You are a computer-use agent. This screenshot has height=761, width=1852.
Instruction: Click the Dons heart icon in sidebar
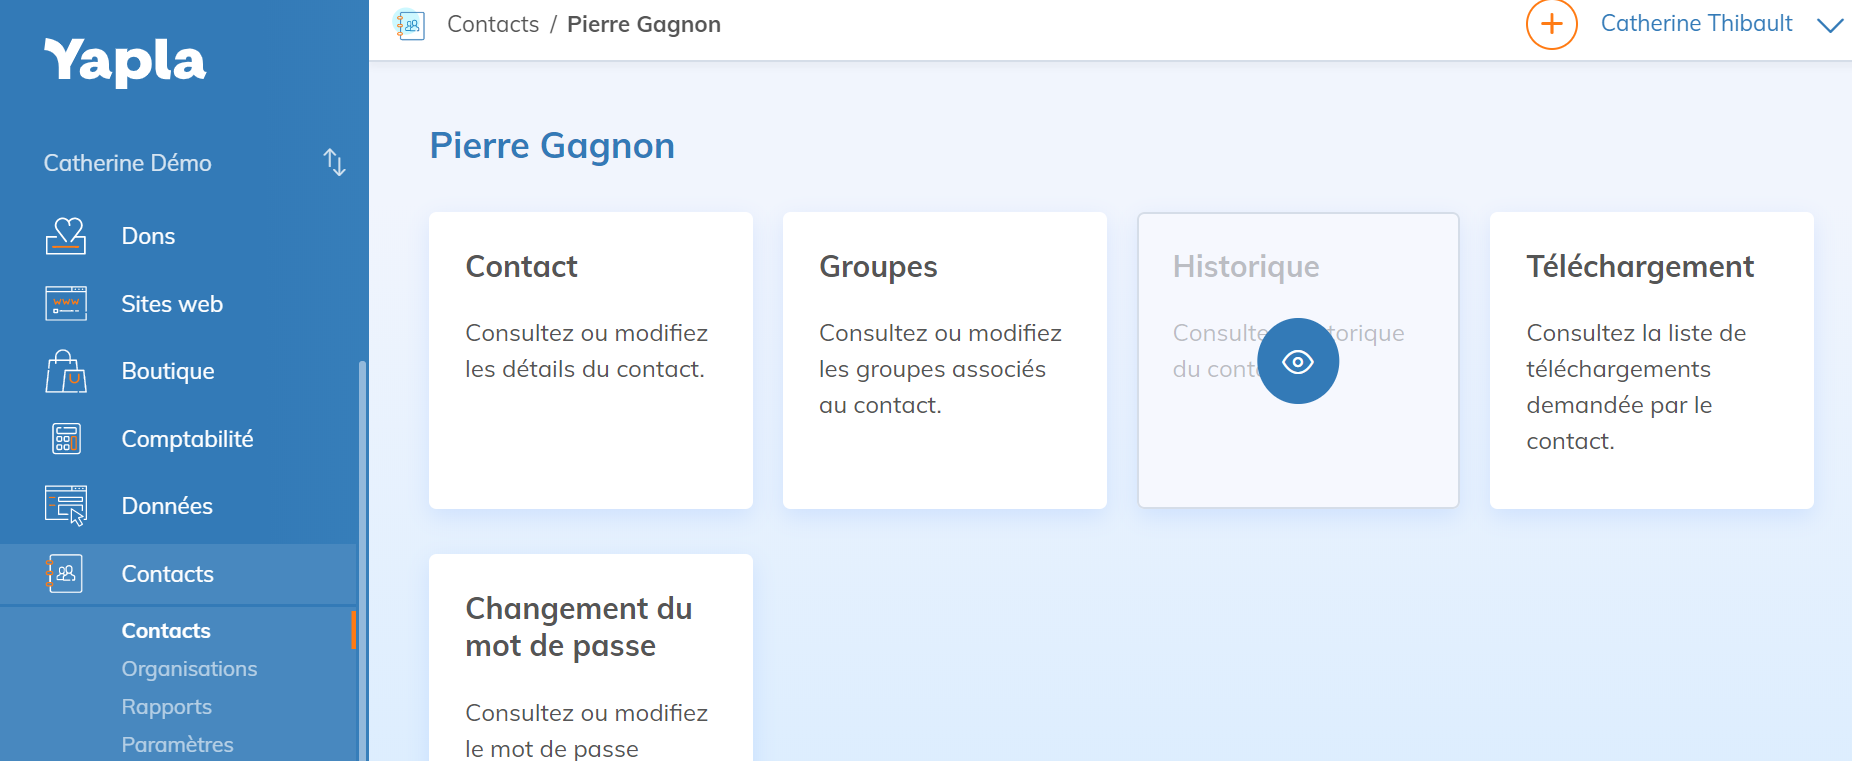coord(66,236)
